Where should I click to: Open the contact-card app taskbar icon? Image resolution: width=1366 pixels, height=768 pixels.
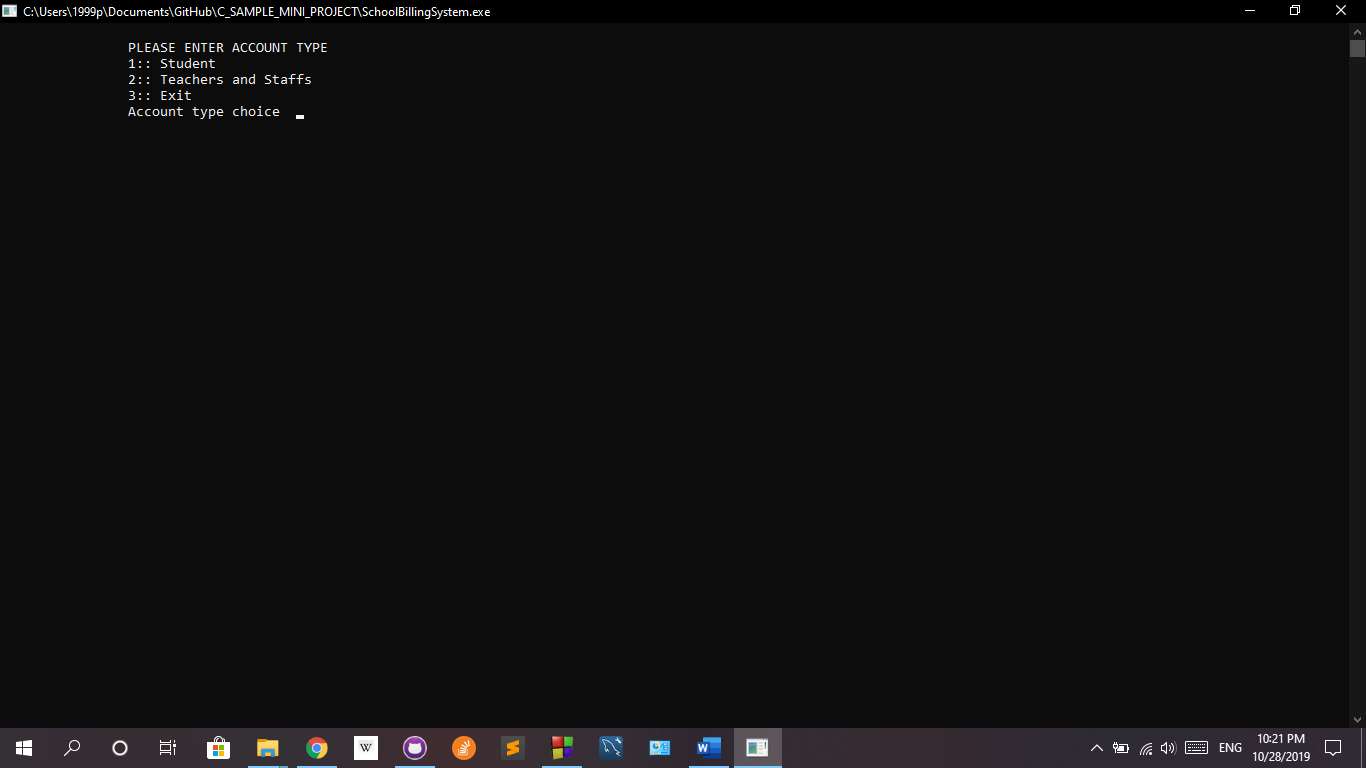click(660, 748)
